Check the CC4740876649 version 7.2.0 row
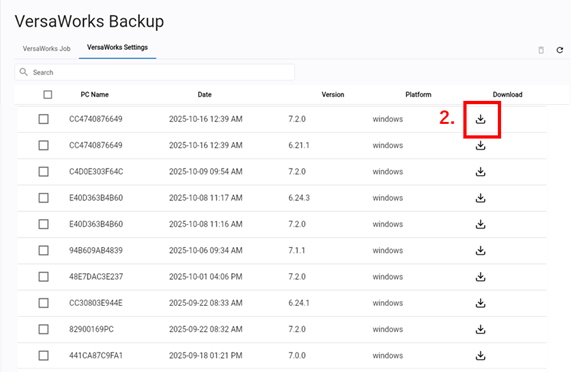Screen dimensions: 571x372 point(44,119)
